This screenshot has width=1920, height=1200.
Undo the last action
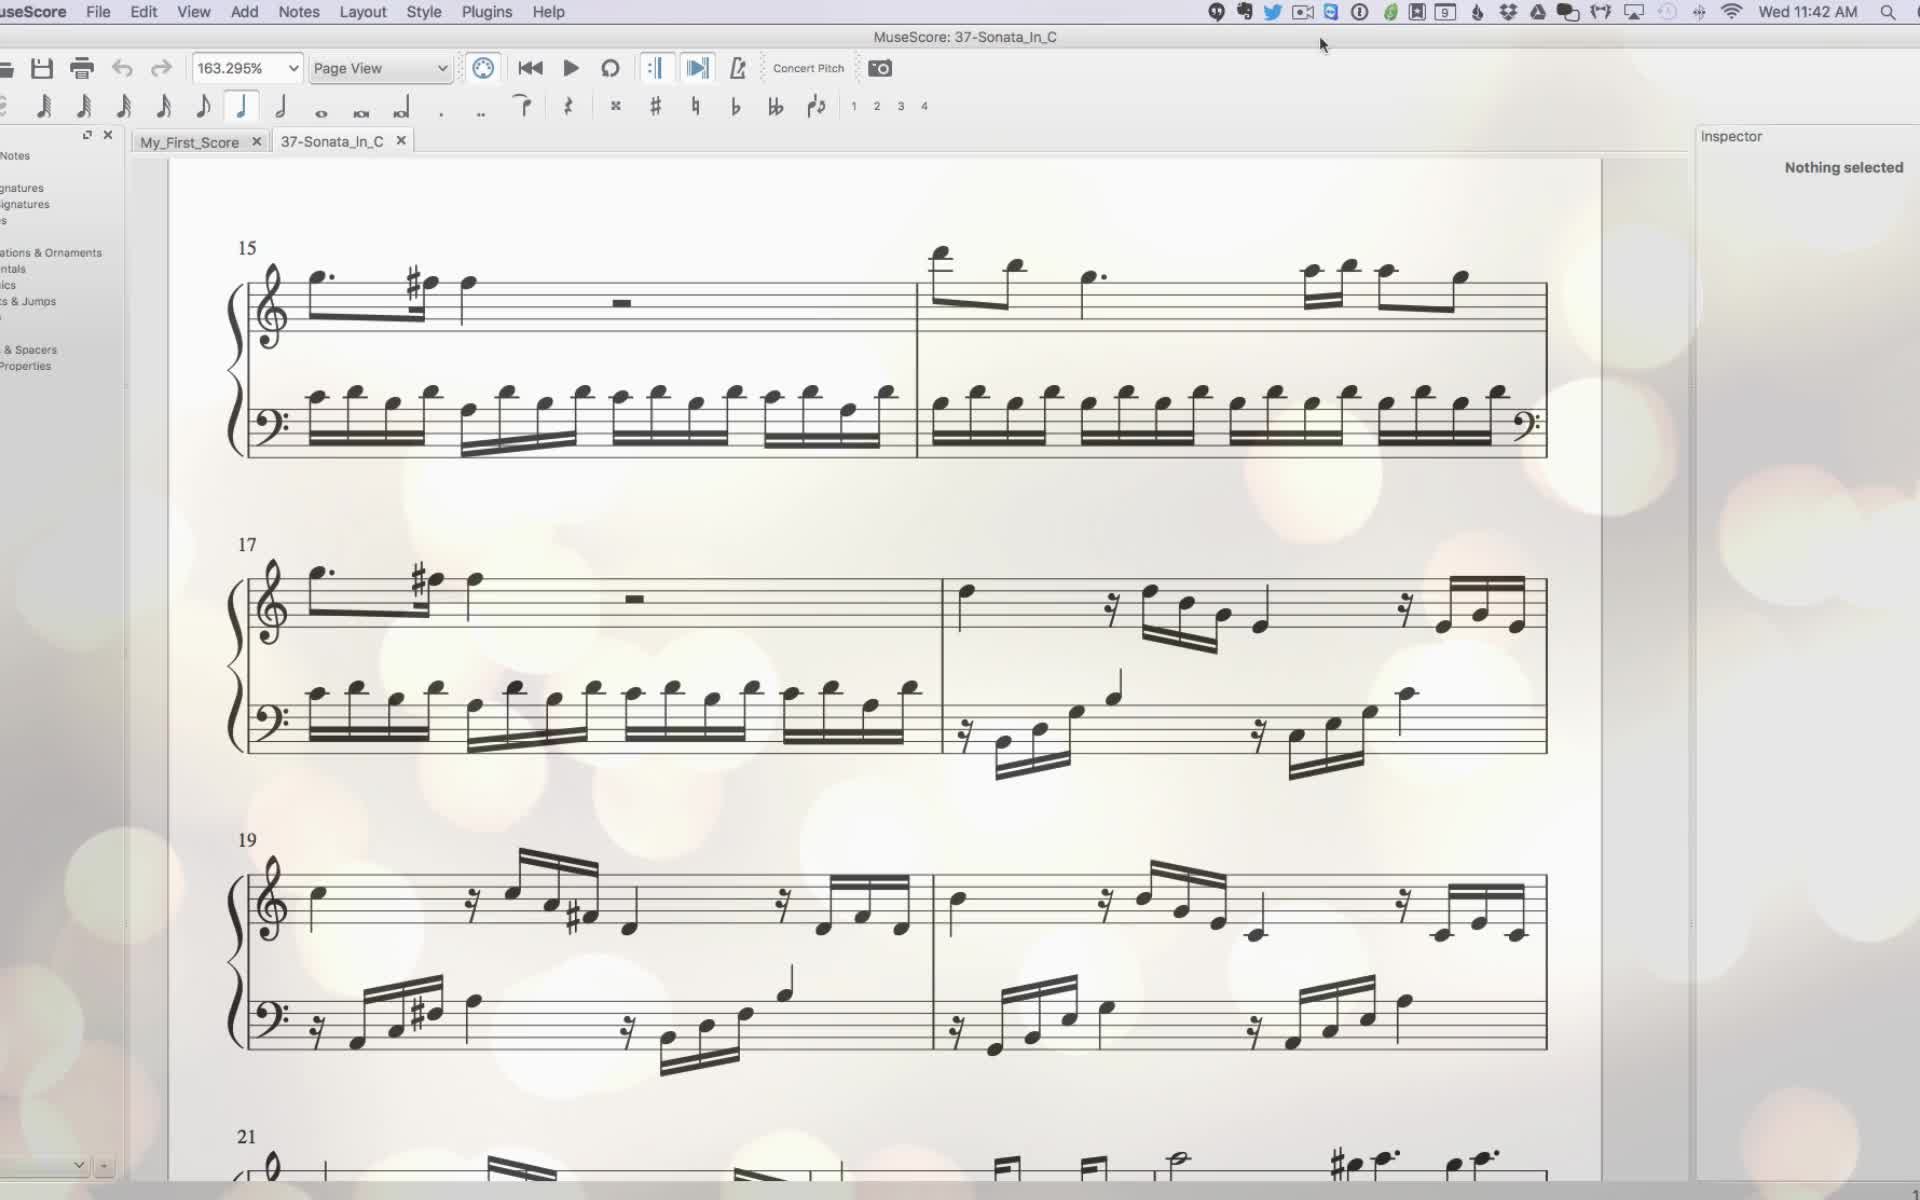click(x=122, y=68)
